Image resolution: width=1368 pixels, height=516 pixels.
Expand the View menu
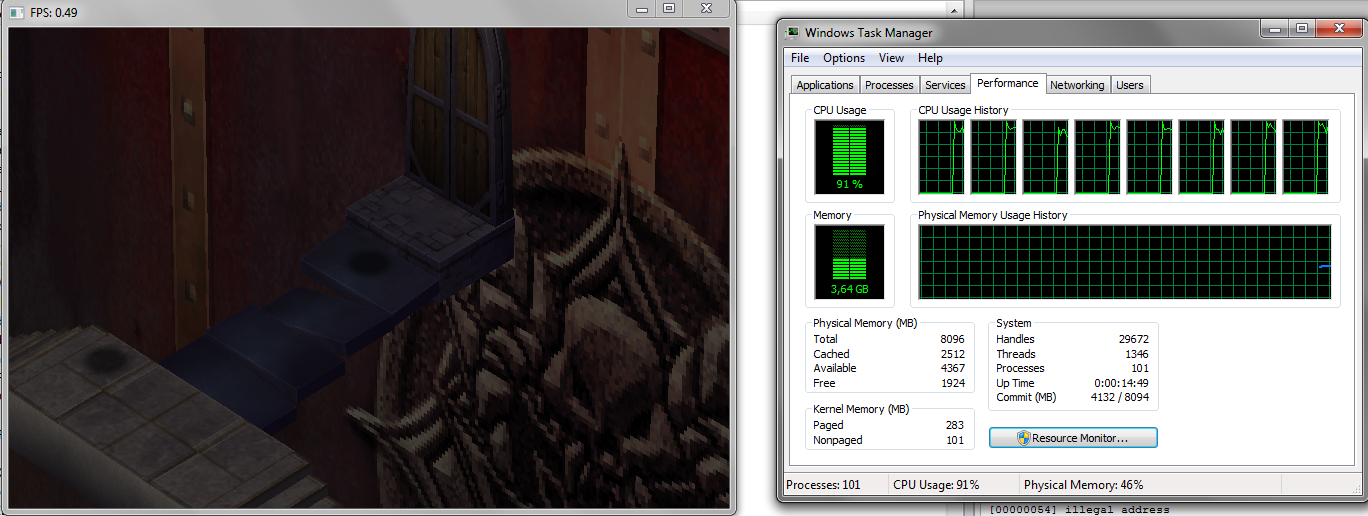891,58
